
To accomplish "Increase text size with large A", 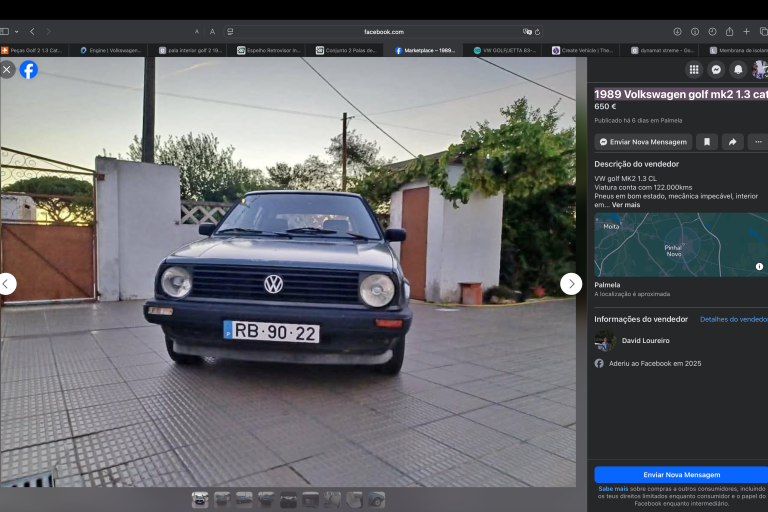I will [213, 31].
